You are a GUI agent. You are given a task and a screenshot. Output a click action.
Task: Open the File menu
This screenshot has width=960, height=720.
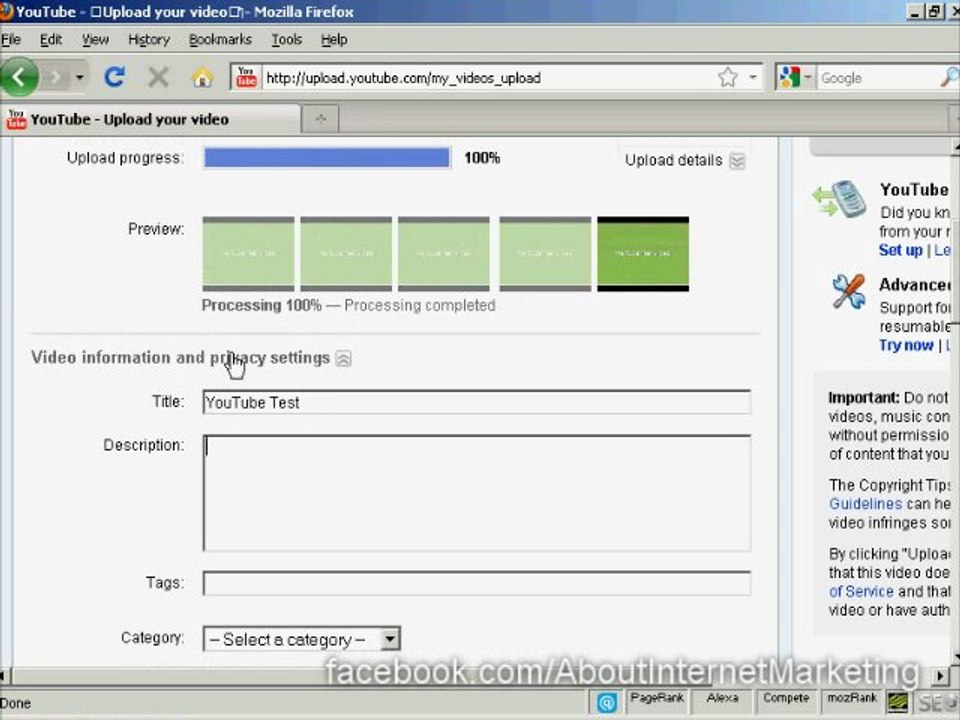[x=10, y=40]
